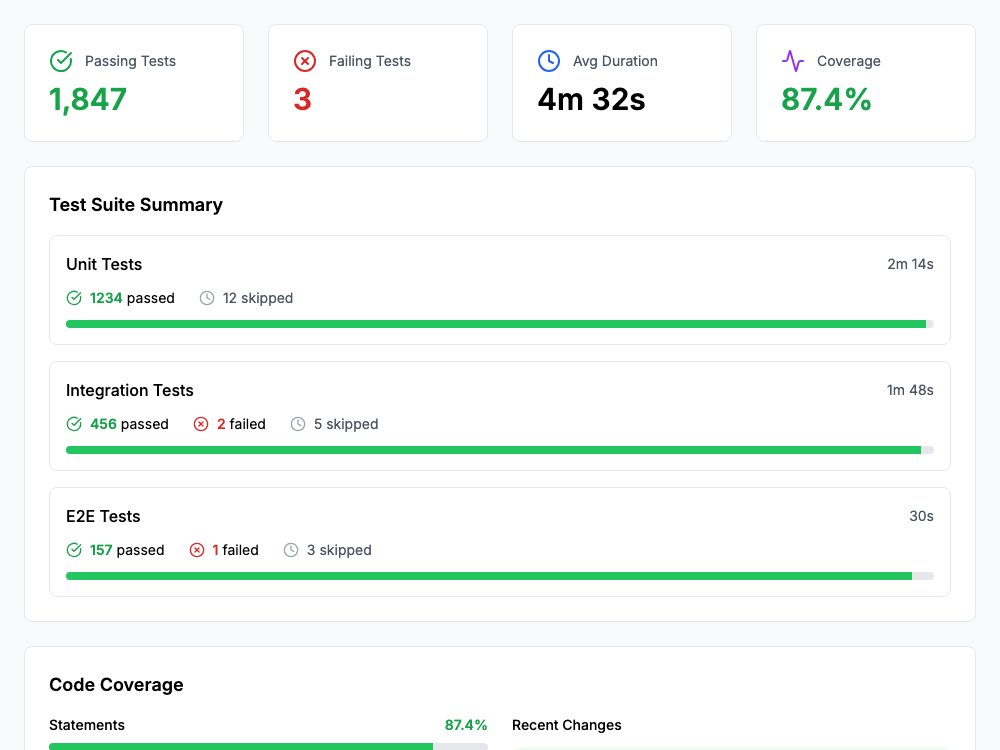Click the 4m 32s average duration value
1000x750 pixels.
click(591, 99)
